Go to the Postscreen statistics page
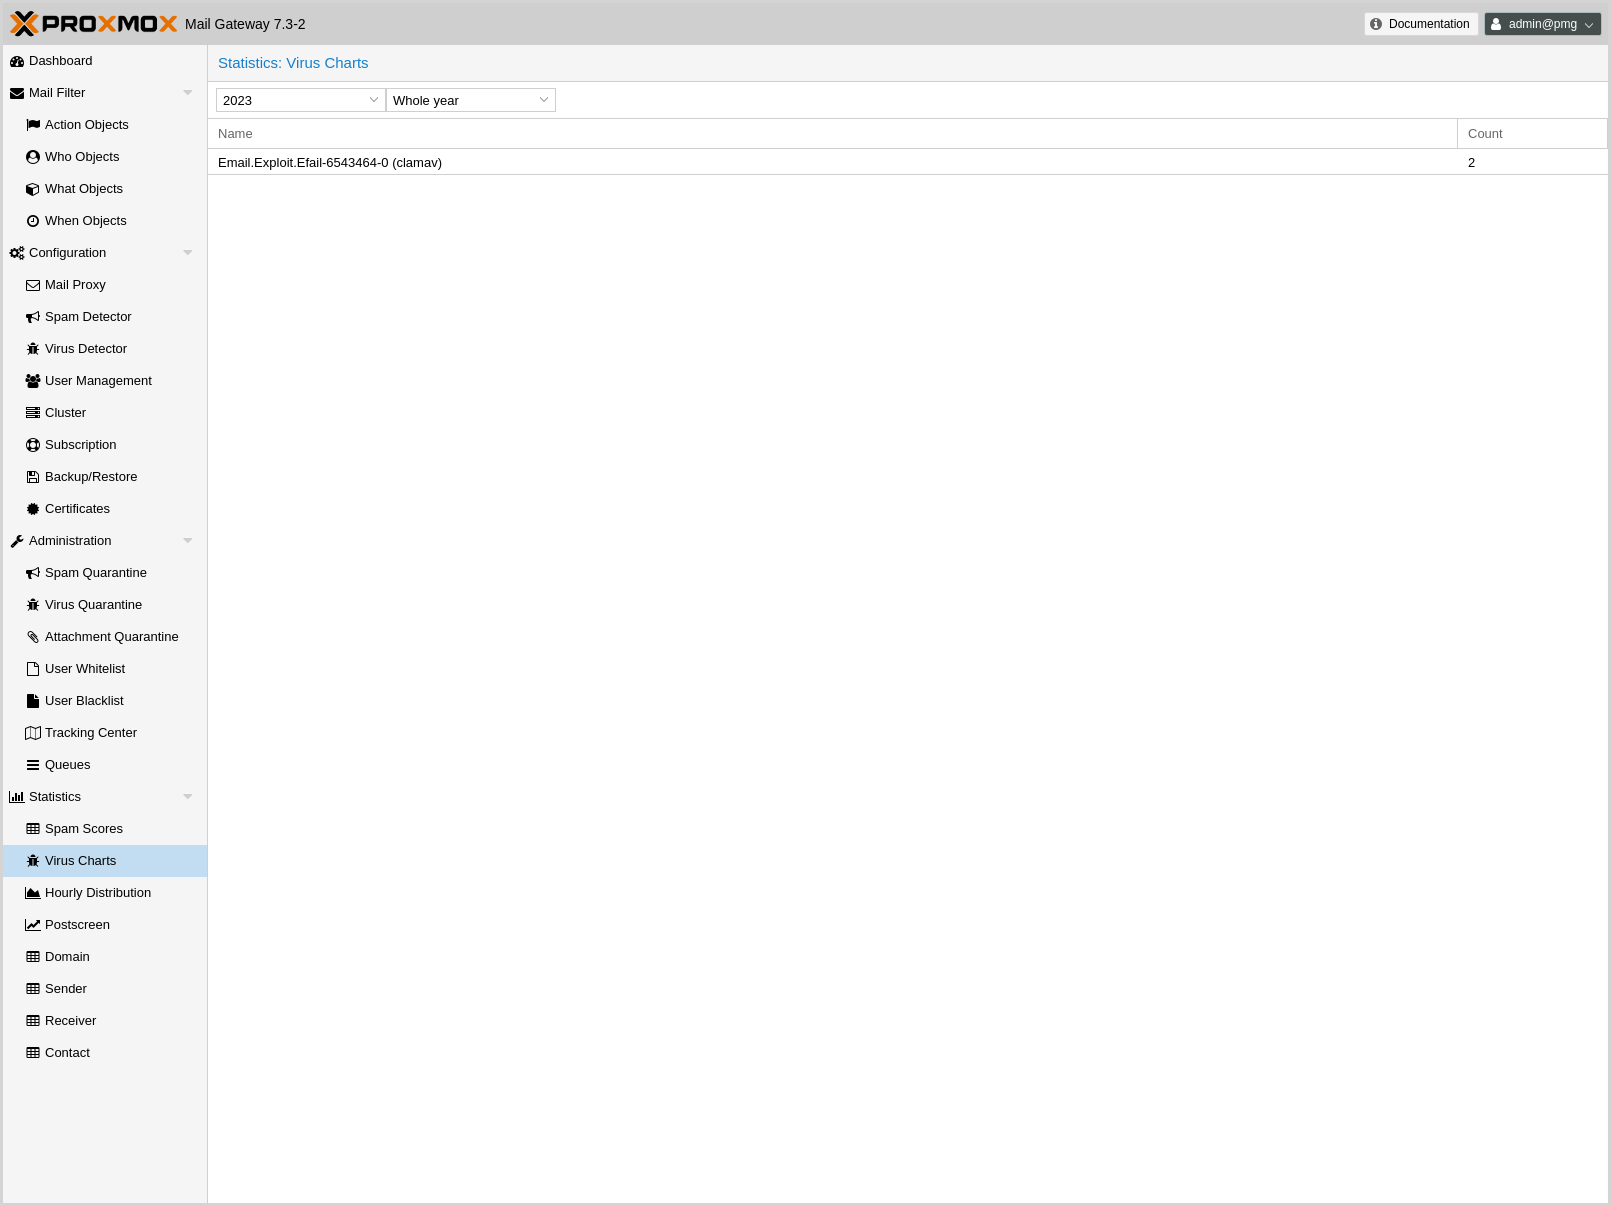 tap(77, 925)
